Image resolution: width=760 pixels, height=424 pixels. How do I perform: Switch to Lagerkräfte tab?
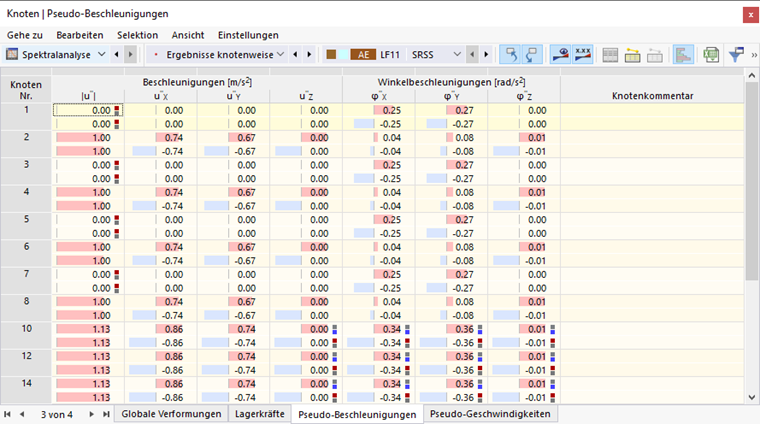(x=260, y=414)
